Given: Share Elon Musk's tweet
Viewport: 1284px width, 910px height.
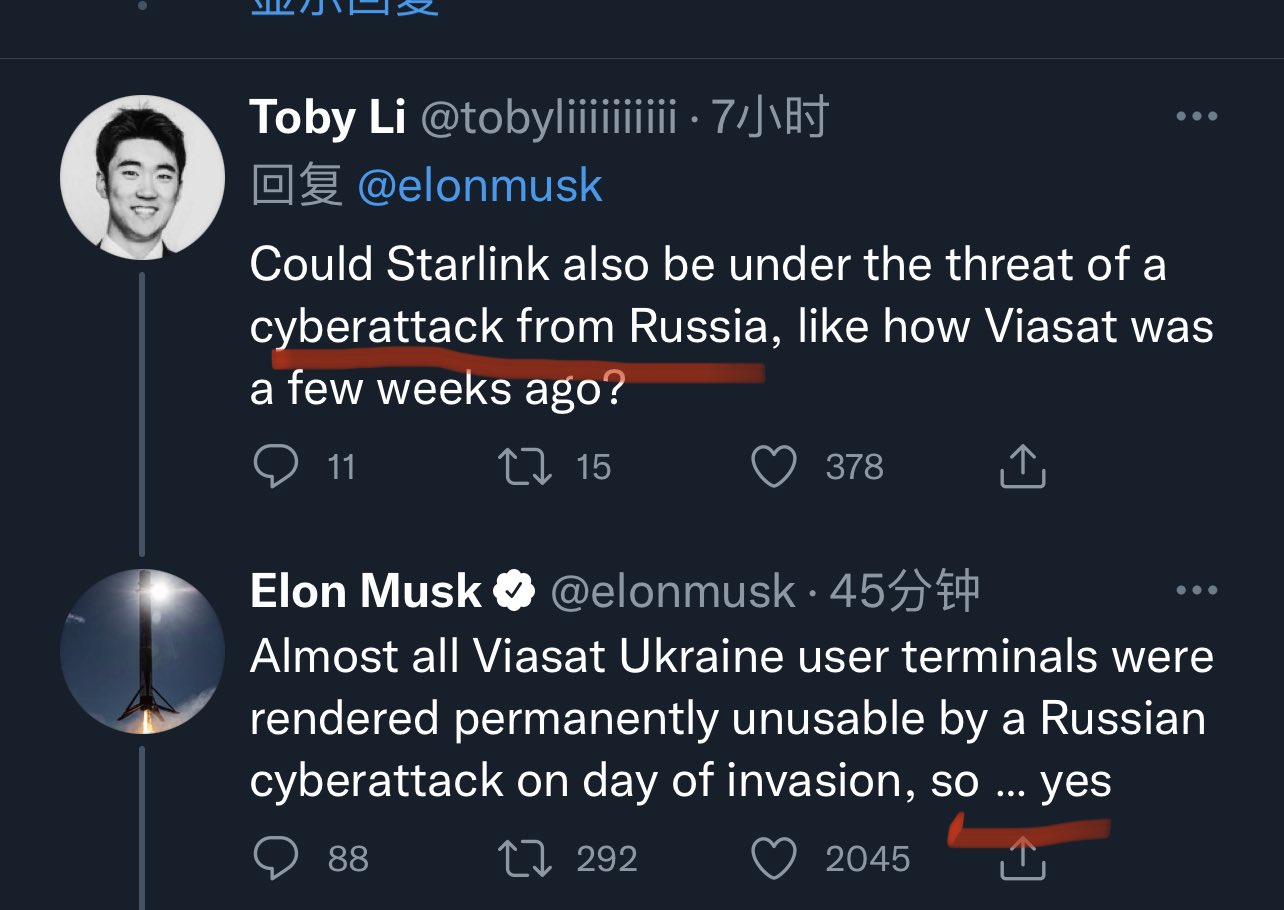Looking at the screenshot, I should pyautogui.click(x=1022, y=858).
